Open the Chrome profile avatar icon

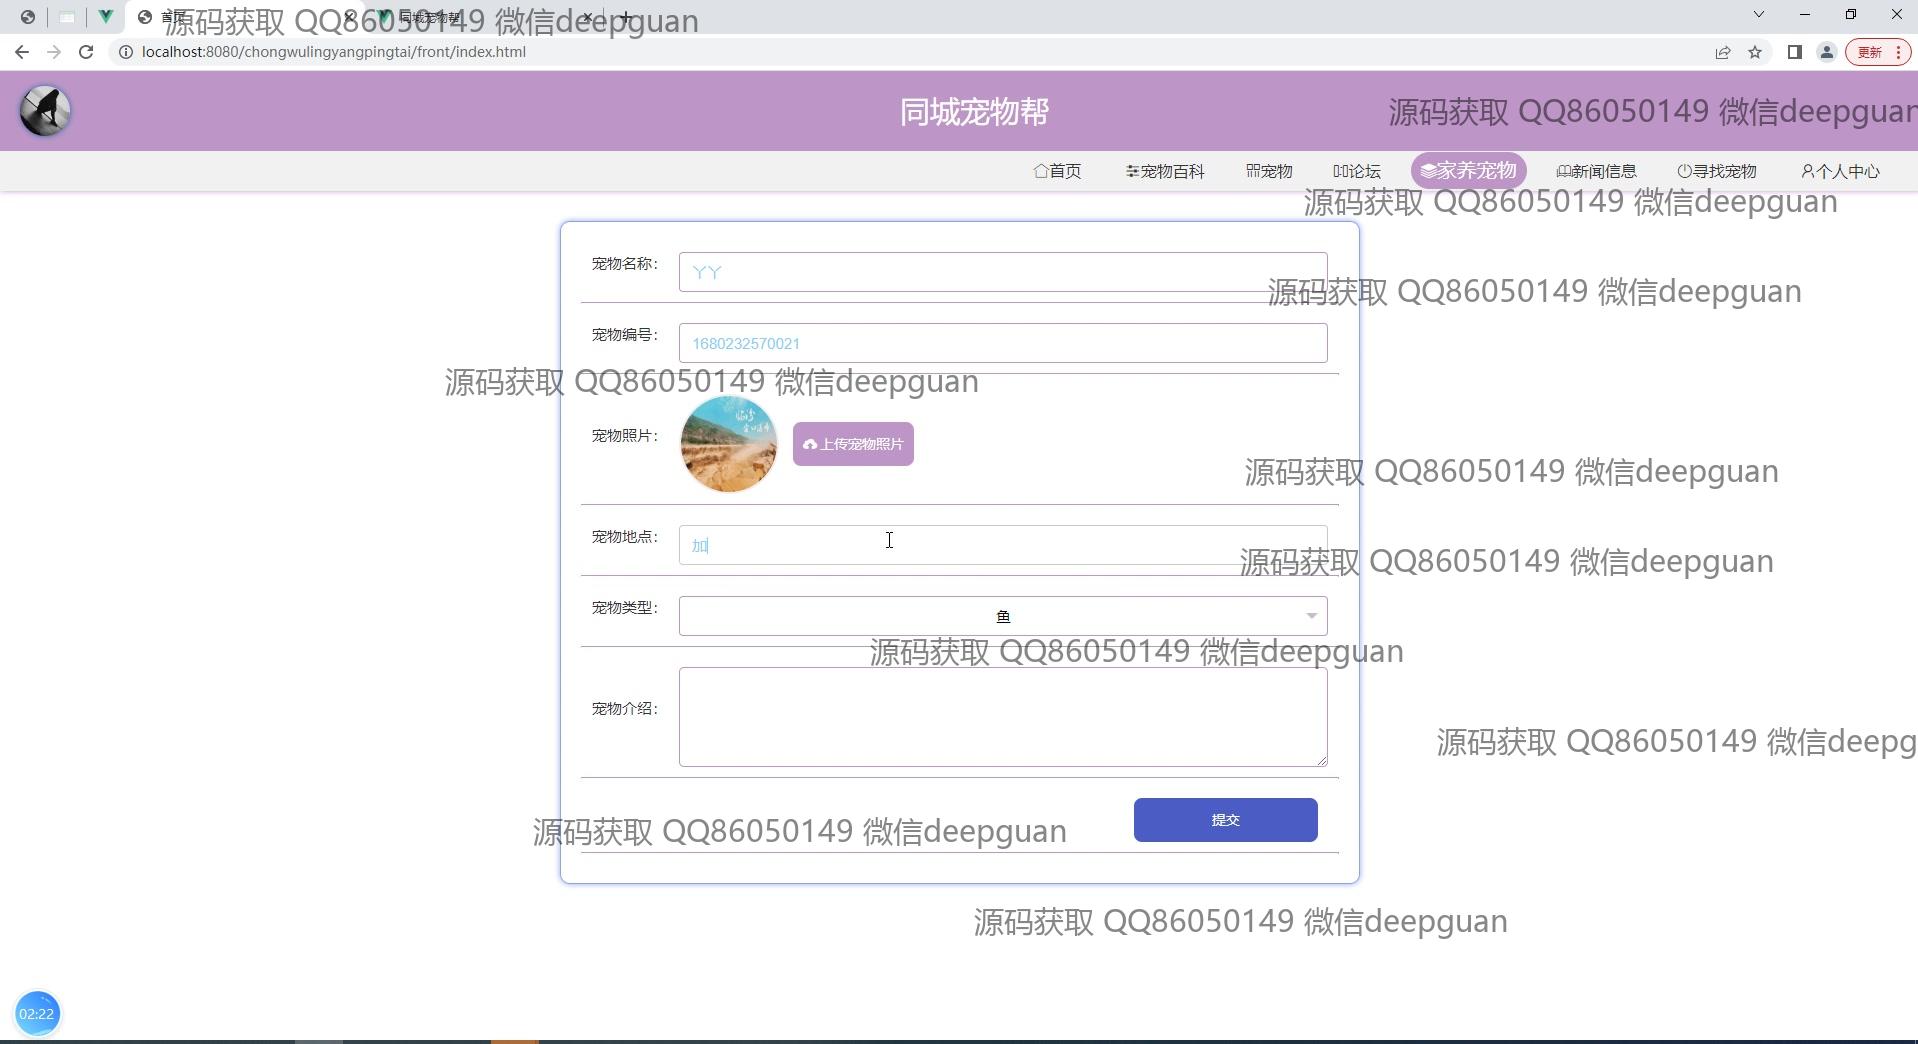click(x=1826, y=52)
